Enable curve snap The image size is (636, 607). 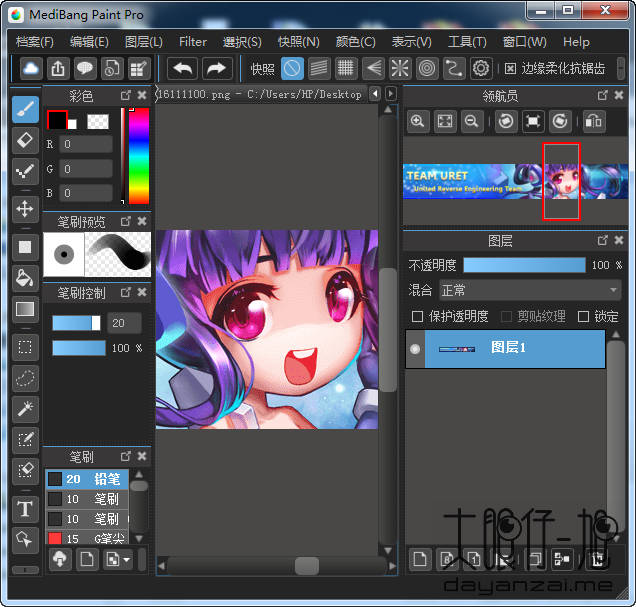coord(454,68)
